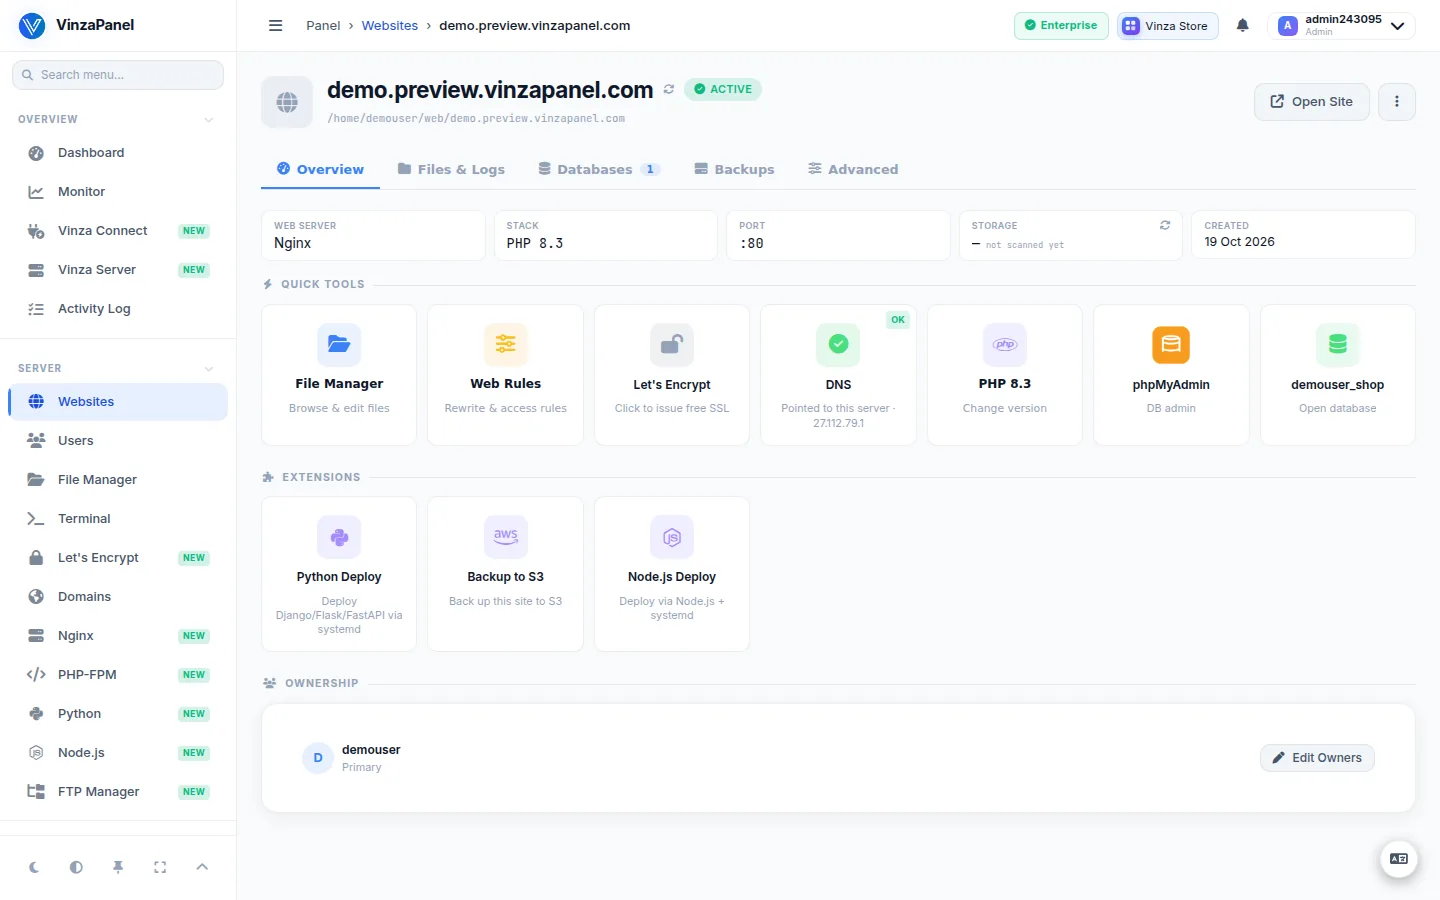
Task: Click the Open Site button
Action: pyautogui.click(x=1311, y=101)
